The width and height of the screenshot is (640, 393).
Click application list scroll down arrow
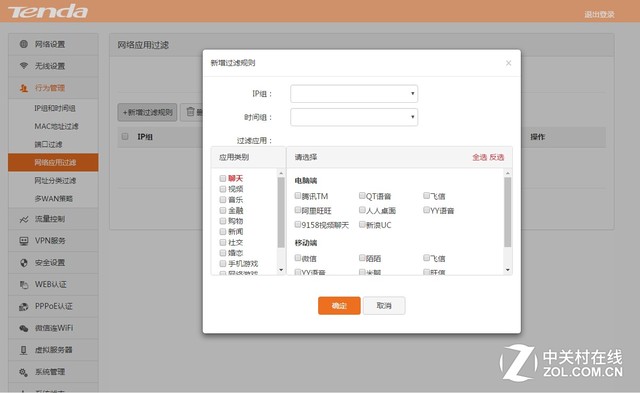[508, 270]
